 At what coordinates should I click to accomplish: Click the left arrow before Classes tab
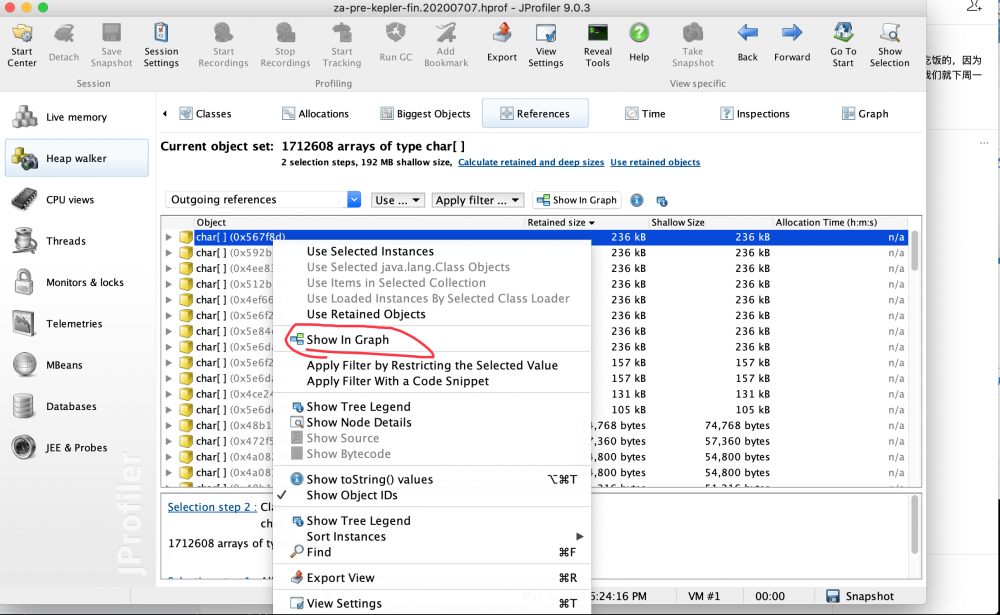165,114
